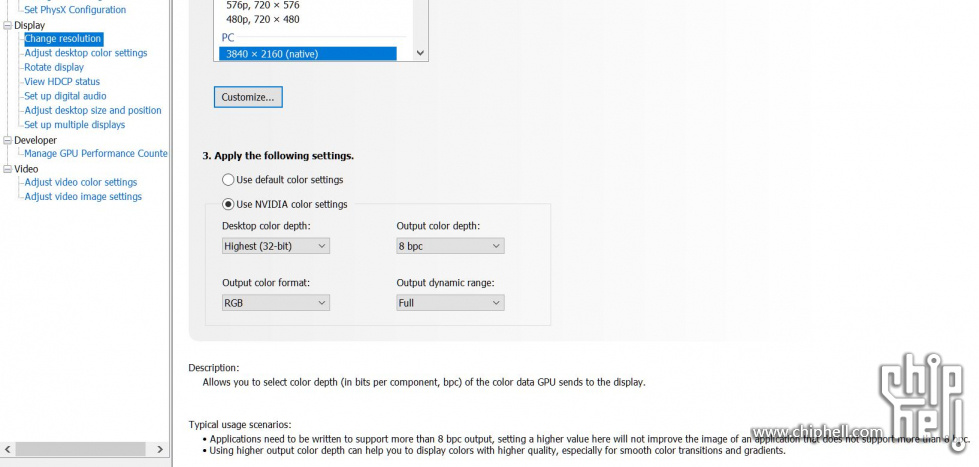Collapse the Developer tree node
This screenshot has height=467, width=979.
pos(7,140)
